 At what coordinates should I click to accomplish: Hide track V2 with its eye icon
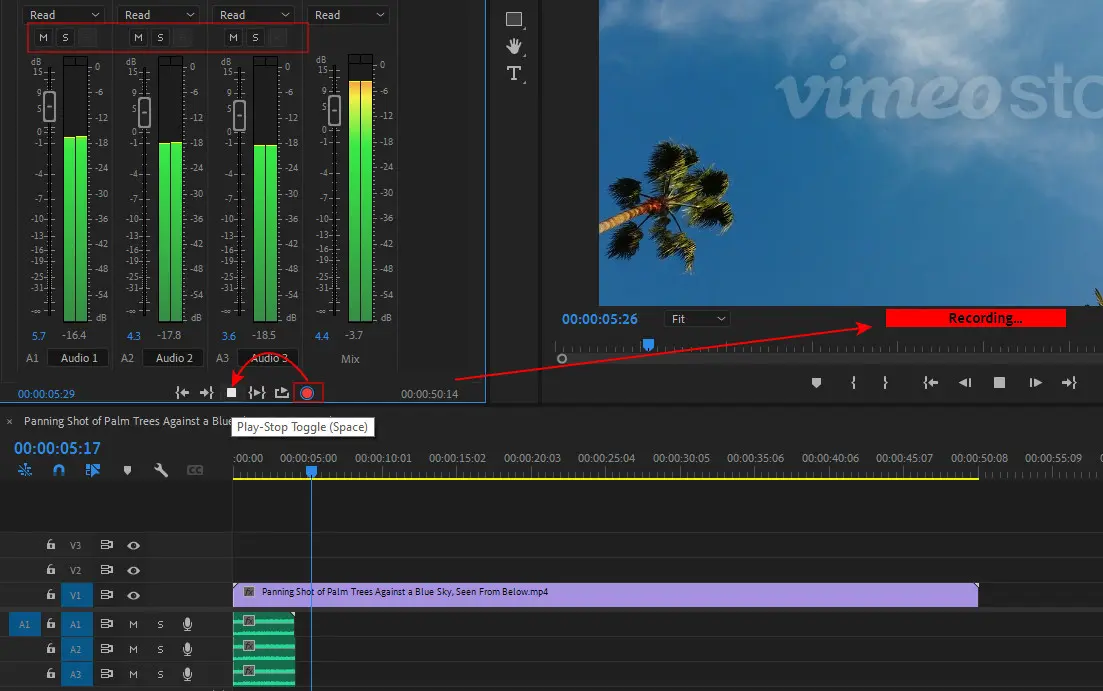point(134,570)
